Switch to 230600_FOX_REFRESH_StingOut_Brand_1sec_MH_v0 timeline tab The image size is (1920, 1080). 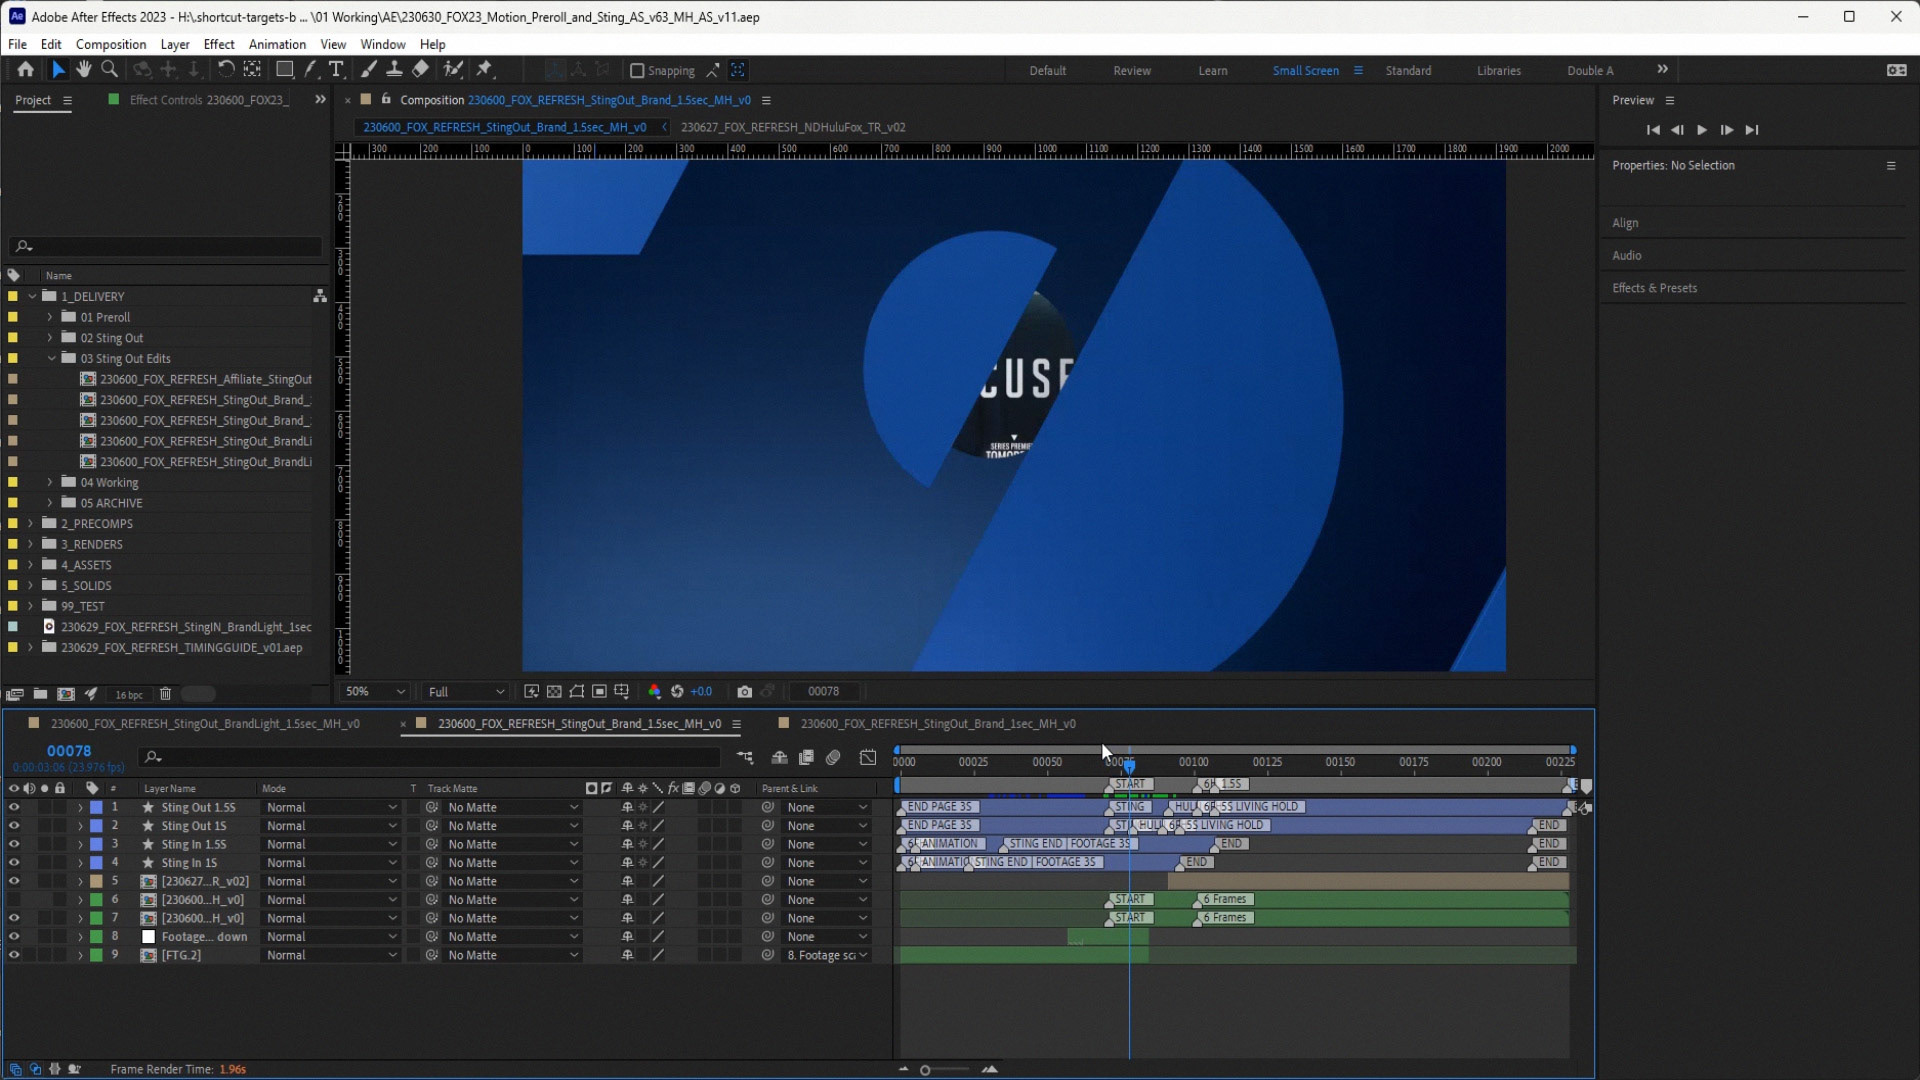click(x=937, y=723)
